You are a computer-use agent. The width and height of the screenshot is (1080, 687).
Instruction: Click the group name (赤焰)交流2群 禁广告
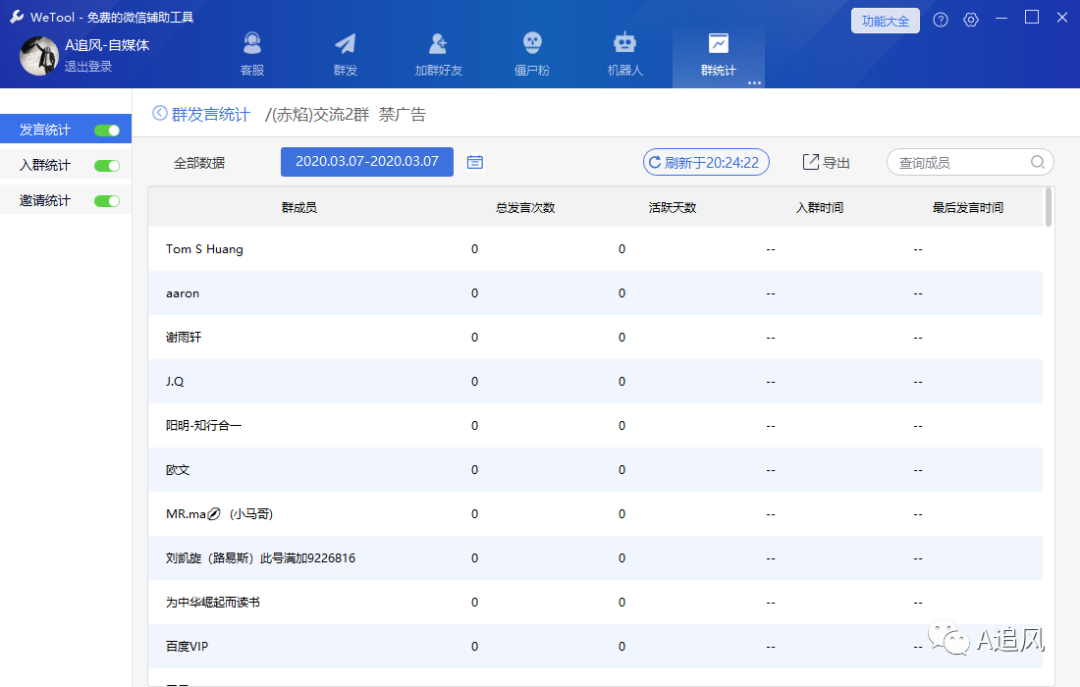click(346, 114)
